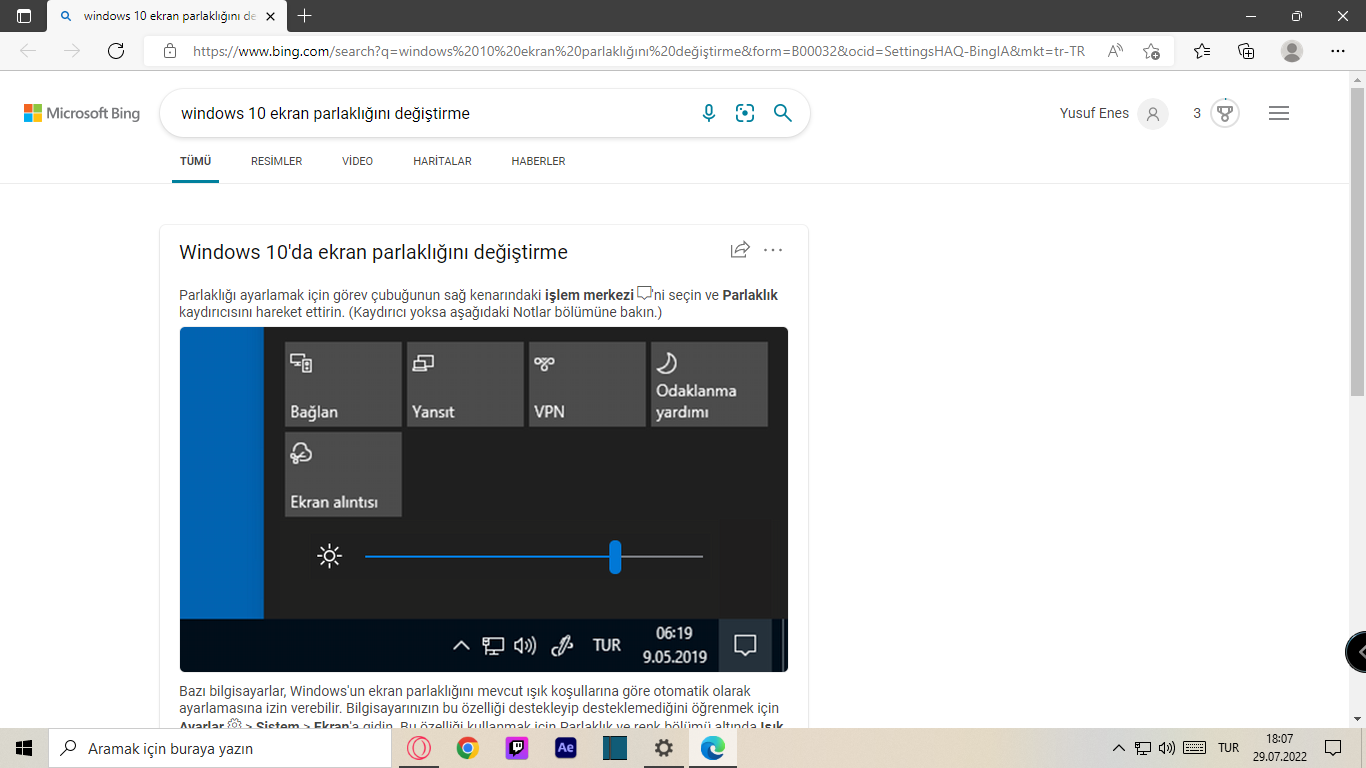This screenshot has width=1366, height=768.
Task: Share the brightness answer card
Action: (740, 250)
